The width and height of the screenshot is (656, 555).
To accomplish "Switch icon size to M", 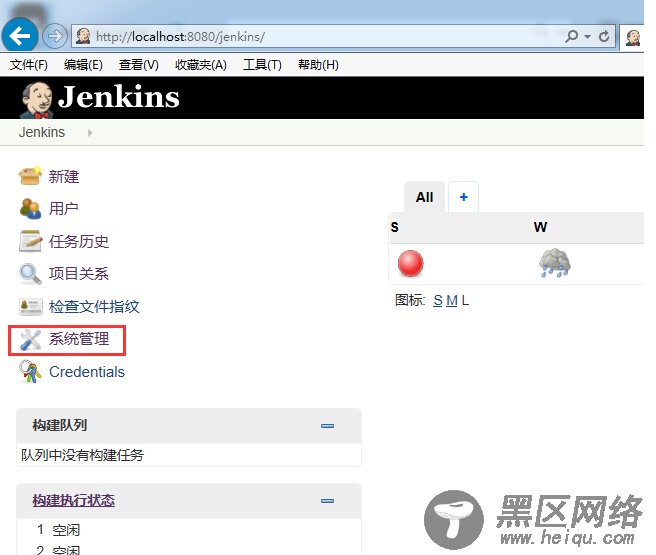I will point(452,300).
